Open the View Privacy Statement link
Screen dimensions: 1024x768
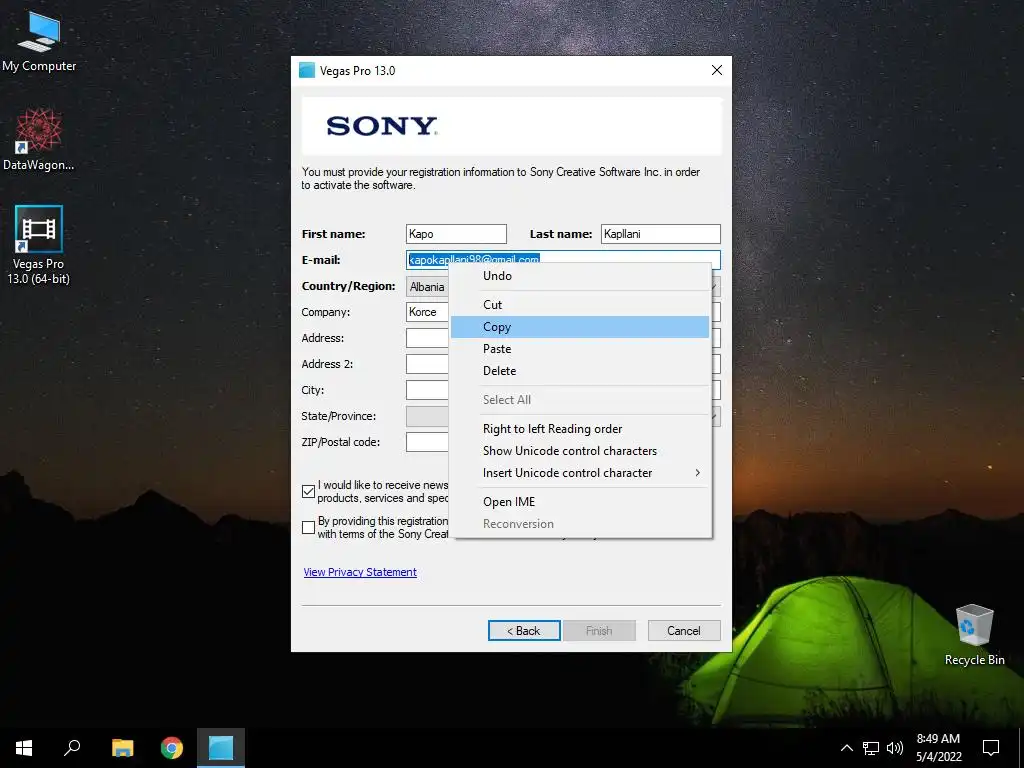coord(360,572)
